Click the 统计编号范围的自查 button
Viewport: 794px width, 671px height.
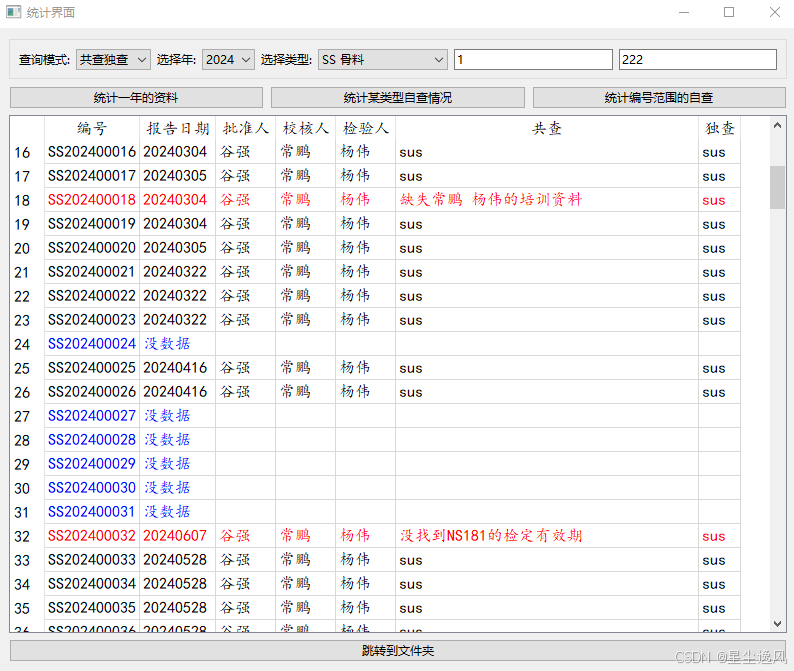(659, 98)
